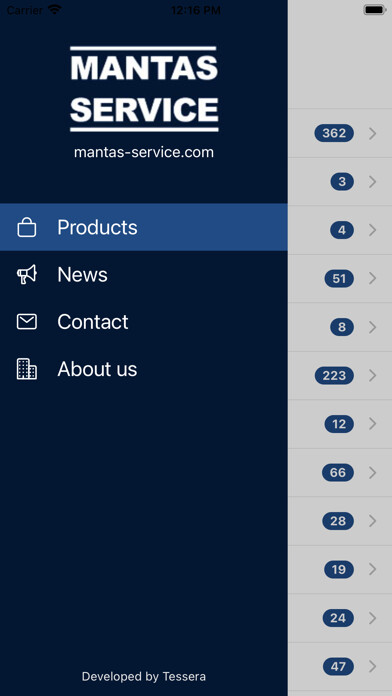Image resolution: width=392 pixels, height=696 pixels.
Task: Tap the Mantas Service logo
Action: (144, 89)
